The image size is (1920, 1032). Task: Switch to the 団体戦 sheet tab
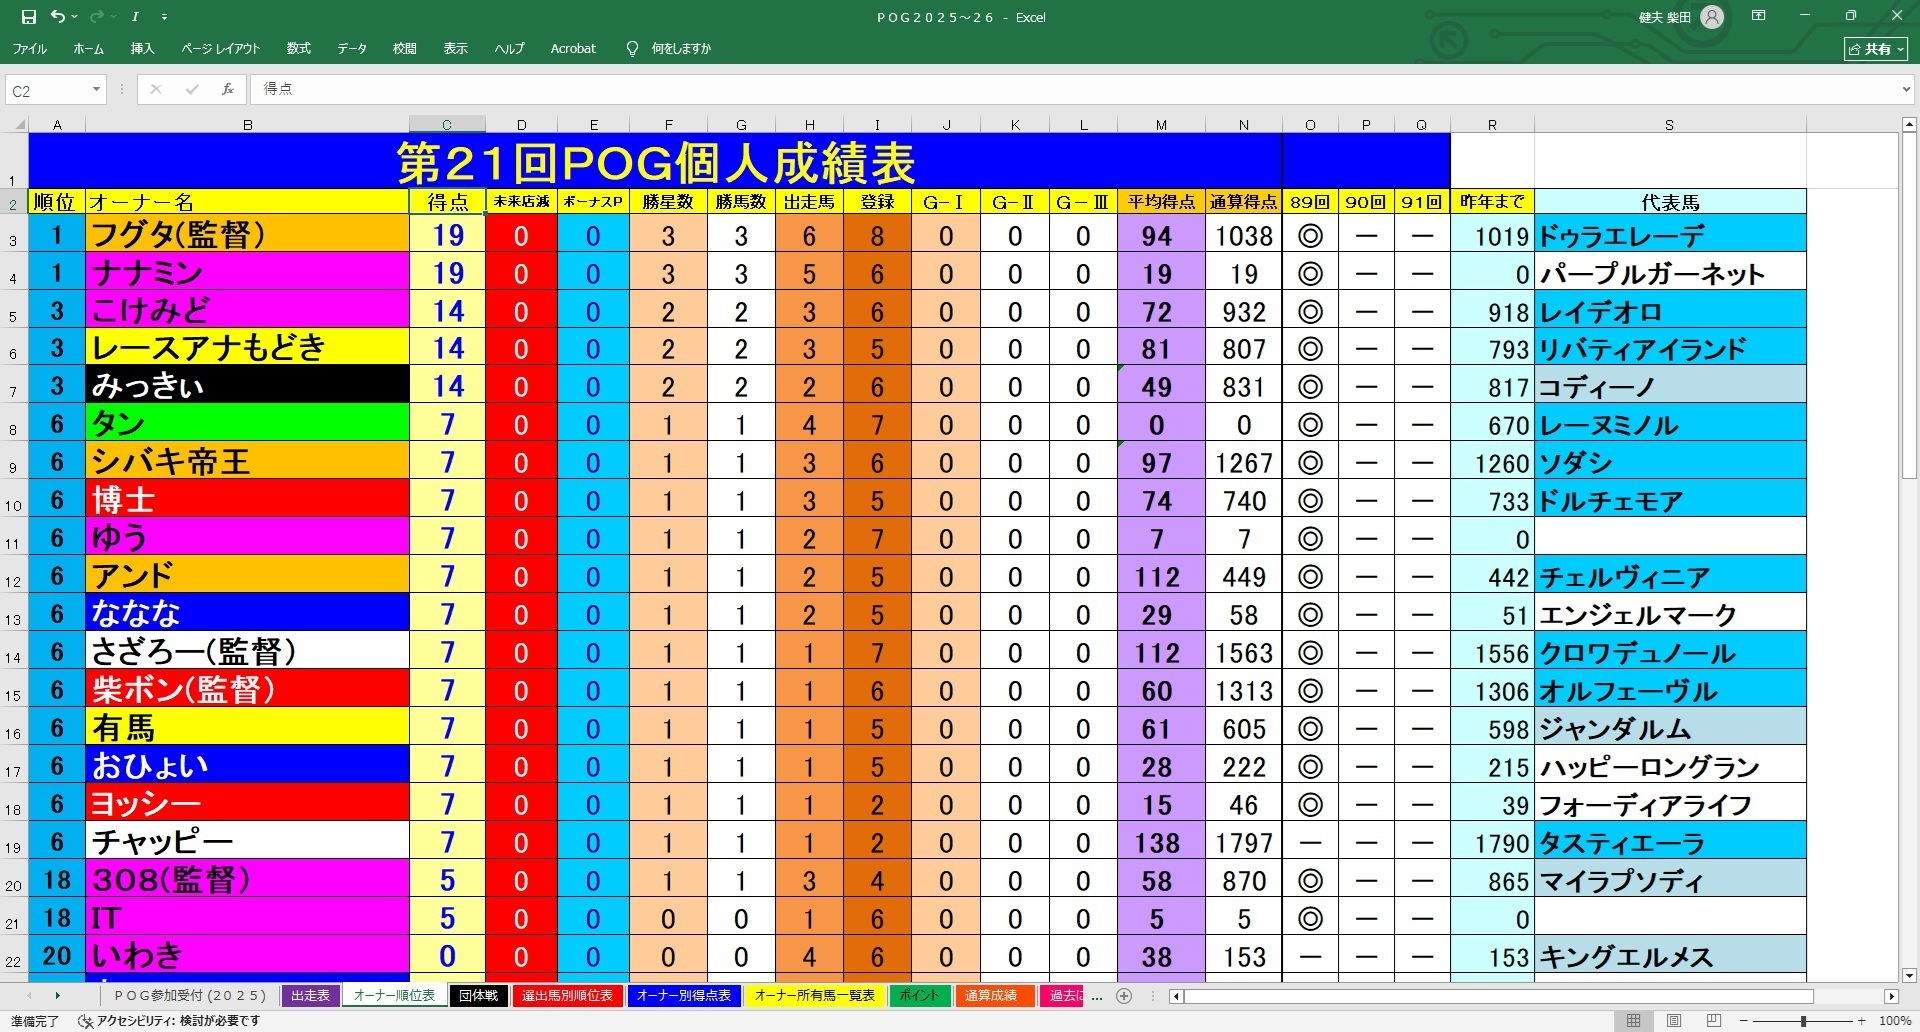click(478, 996)
